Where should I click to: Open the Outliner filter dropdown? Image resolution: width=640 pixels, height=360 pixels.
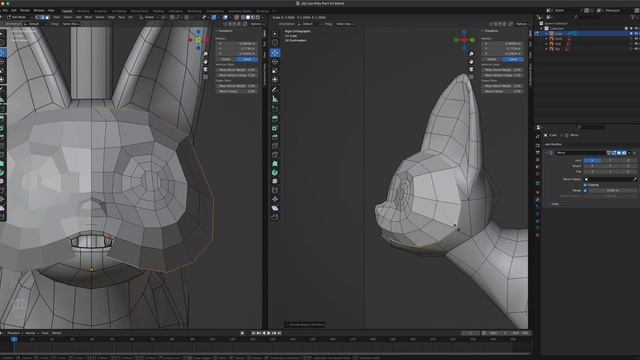point(634,17)
